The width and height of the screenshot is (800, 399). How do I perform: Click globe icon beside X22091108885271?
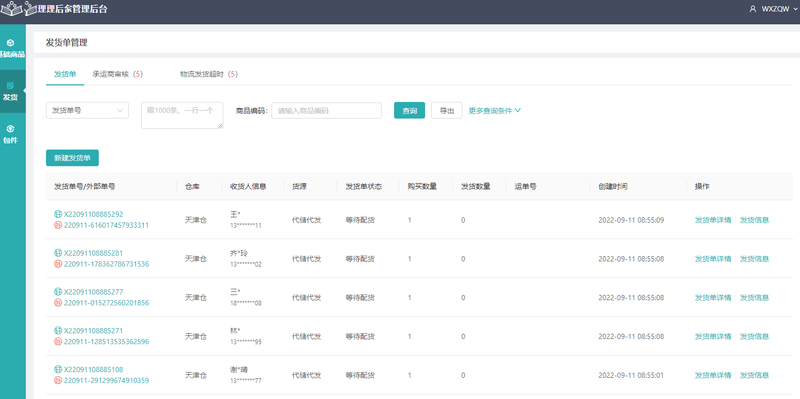pos(58,330)
